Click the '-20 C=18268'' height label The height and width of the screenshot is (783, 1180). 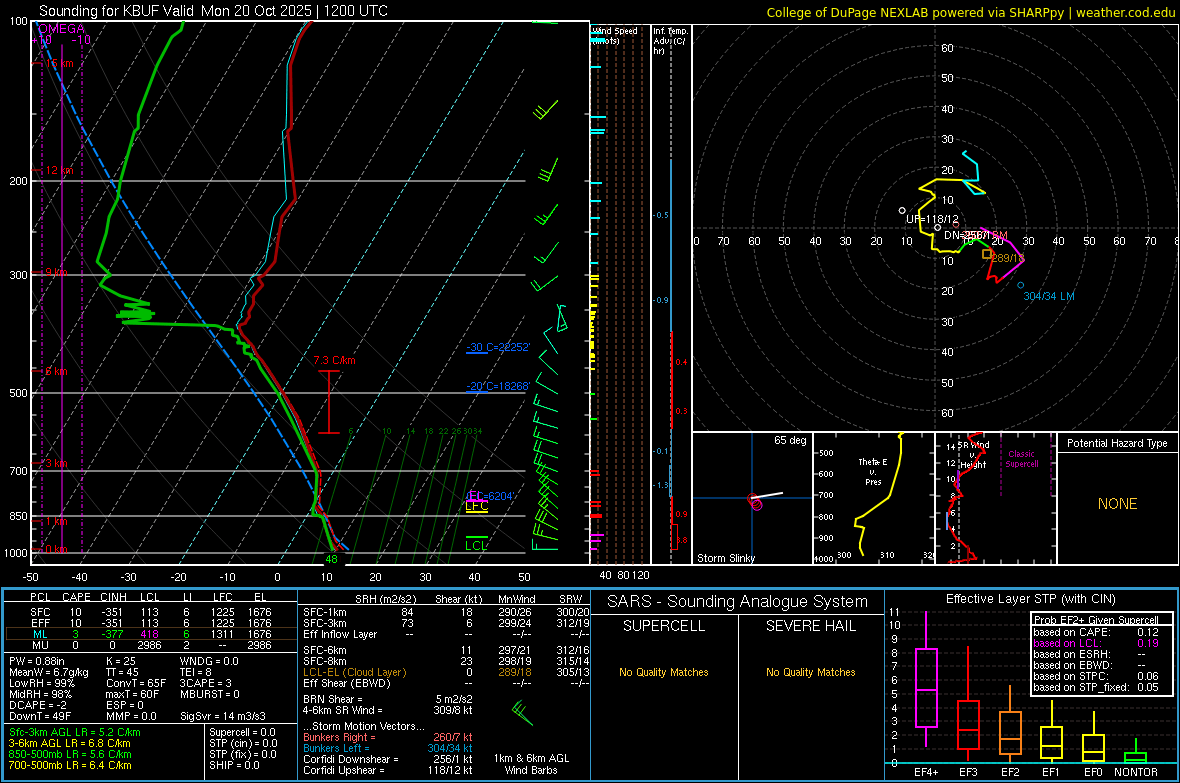click(498, 386)
